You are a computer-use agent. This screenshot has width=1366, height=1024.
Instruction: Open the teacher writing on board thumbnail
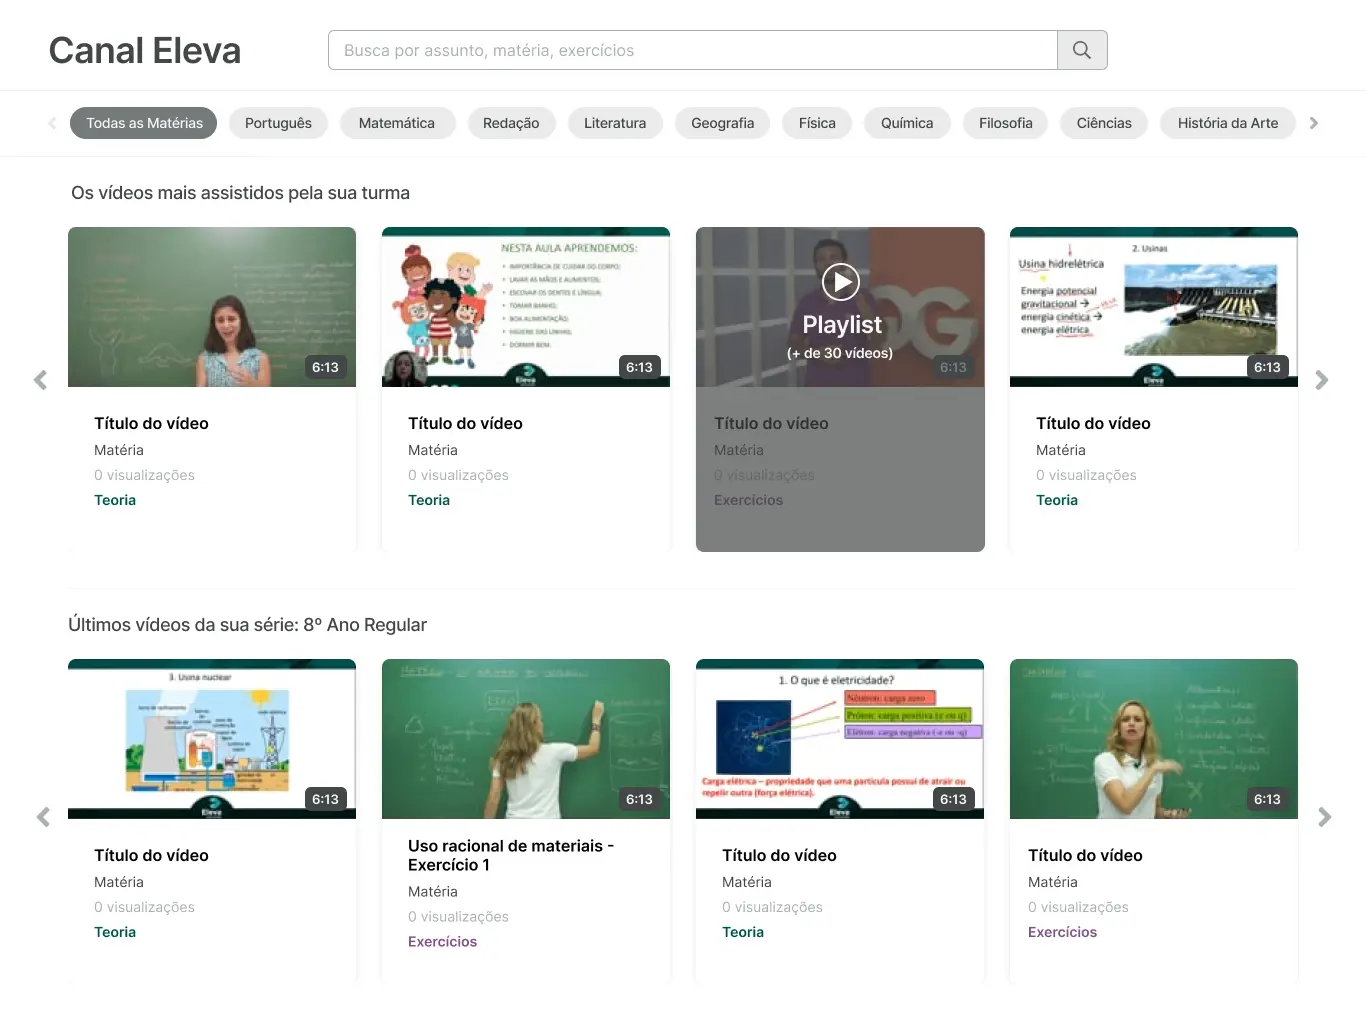(526, 739)
